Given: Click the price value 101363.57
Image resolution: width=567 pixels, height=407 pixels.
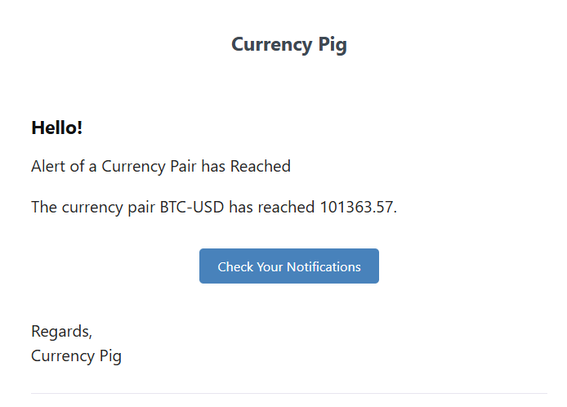Looking at the screenshot, I should 356,207.
